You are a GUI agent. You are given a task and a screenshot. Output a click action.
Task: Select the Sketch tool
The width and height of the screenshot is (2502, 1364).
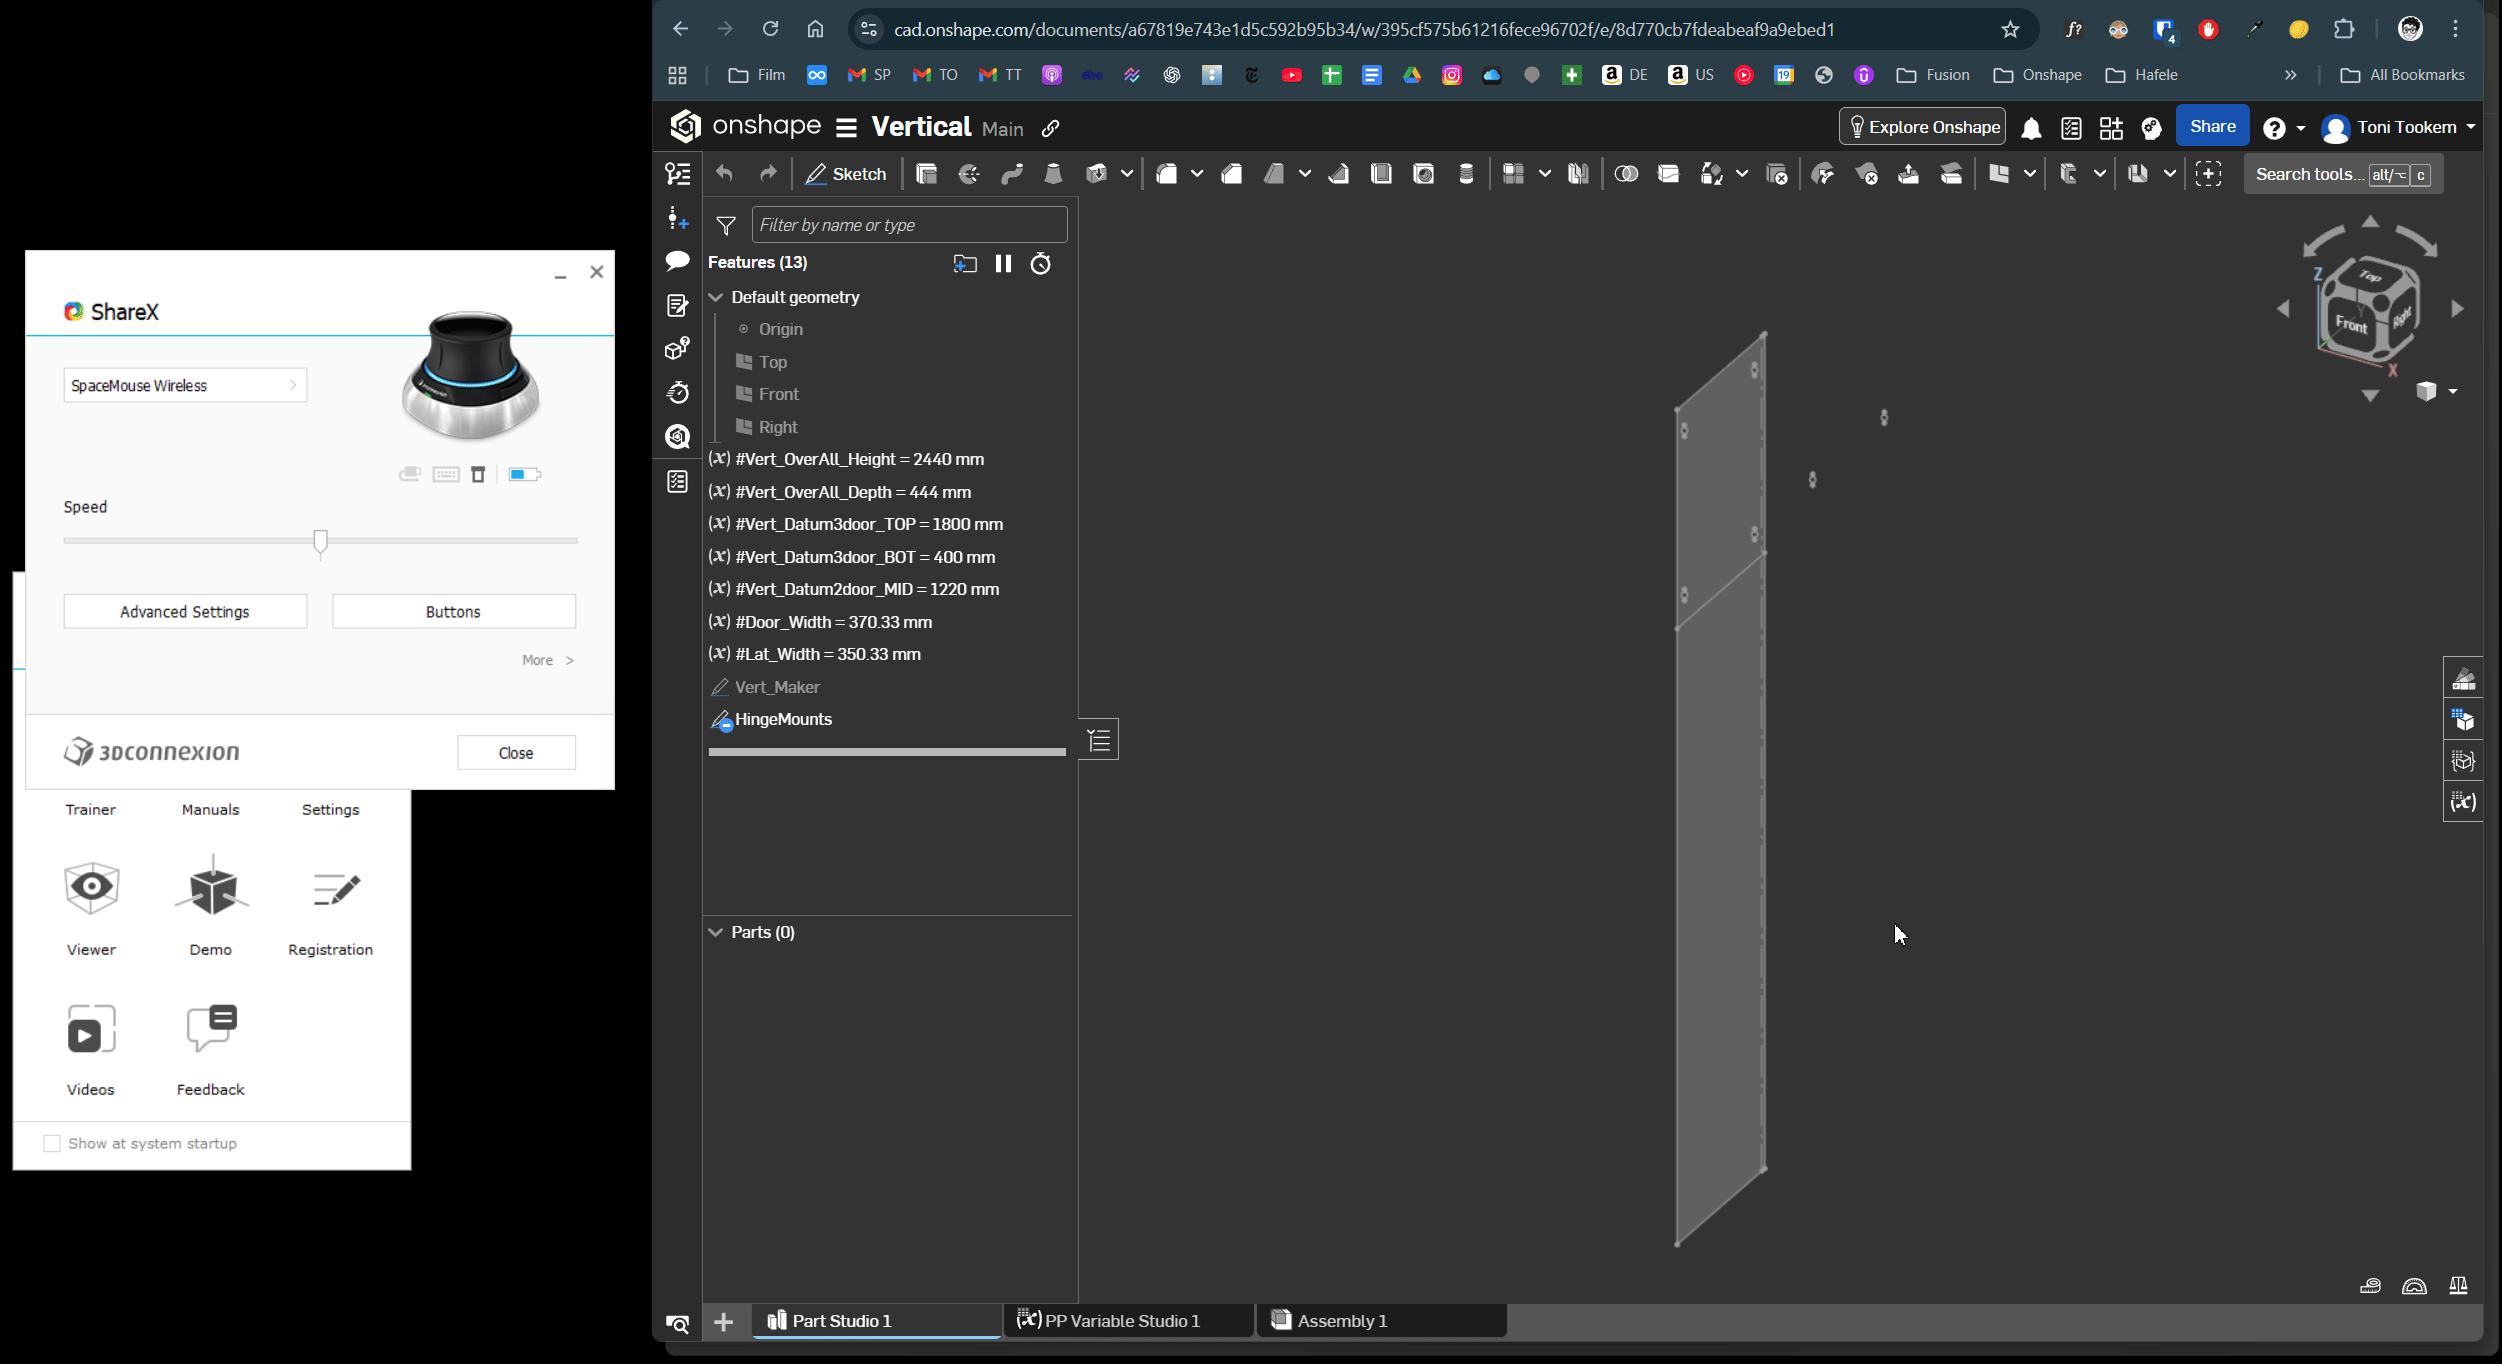pyautogui.click(x=846, y=174)
